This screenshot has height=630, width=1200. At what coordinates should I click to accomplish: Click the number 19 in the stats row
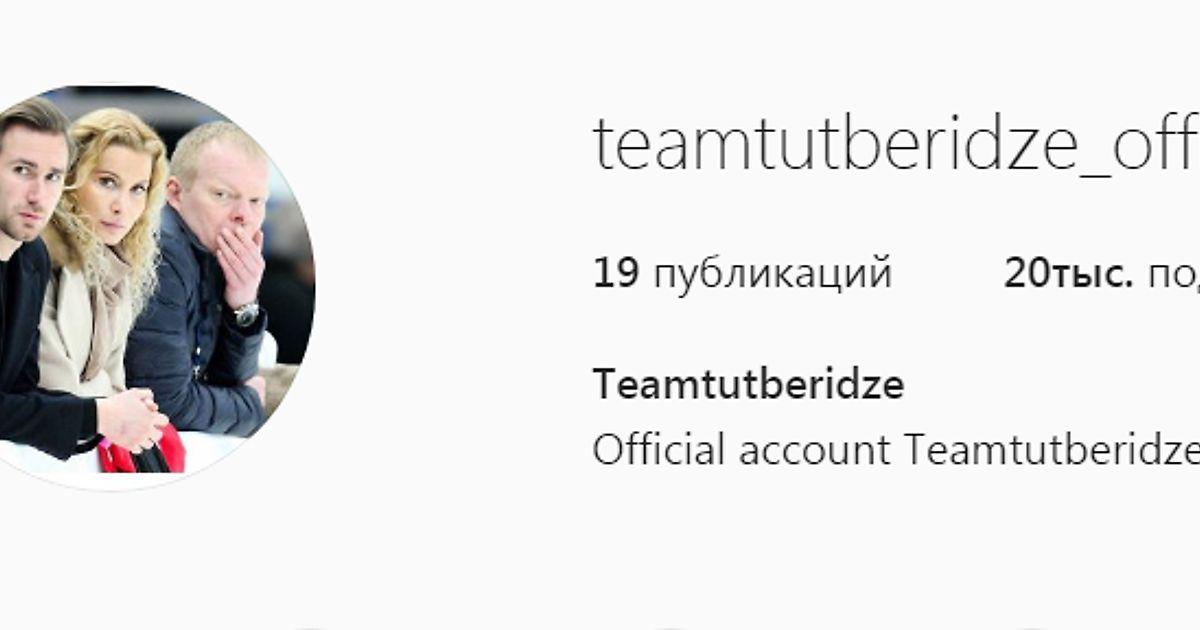pyautogui.click(x=615, y=273)
